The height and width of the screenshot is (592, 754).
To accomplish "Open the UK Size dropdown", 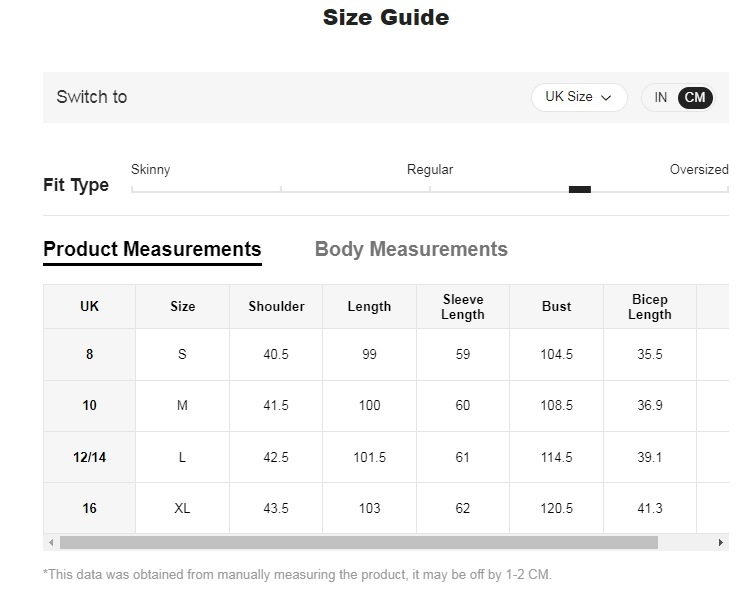I will click(x=578, y=97).
